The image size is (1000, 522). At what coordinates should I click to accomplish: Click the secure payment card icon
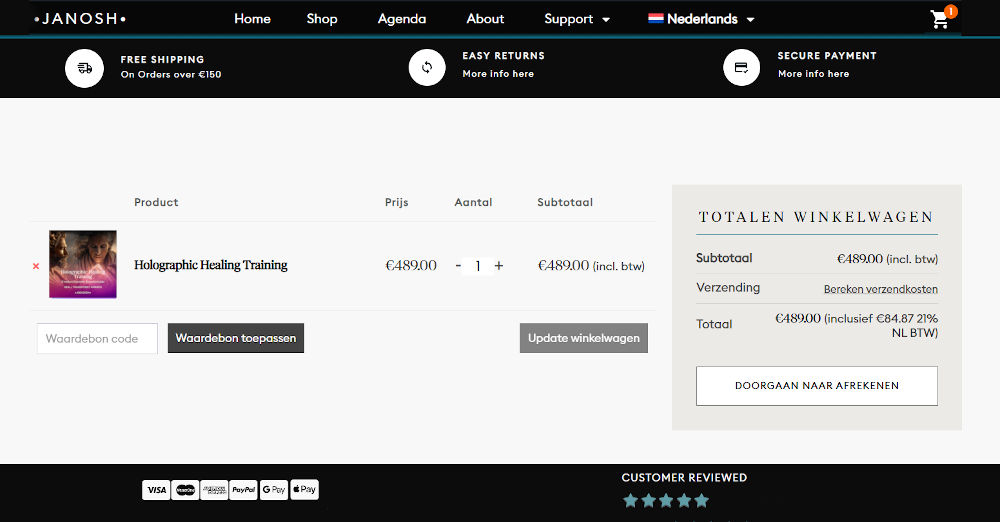(x=741, y=67)
